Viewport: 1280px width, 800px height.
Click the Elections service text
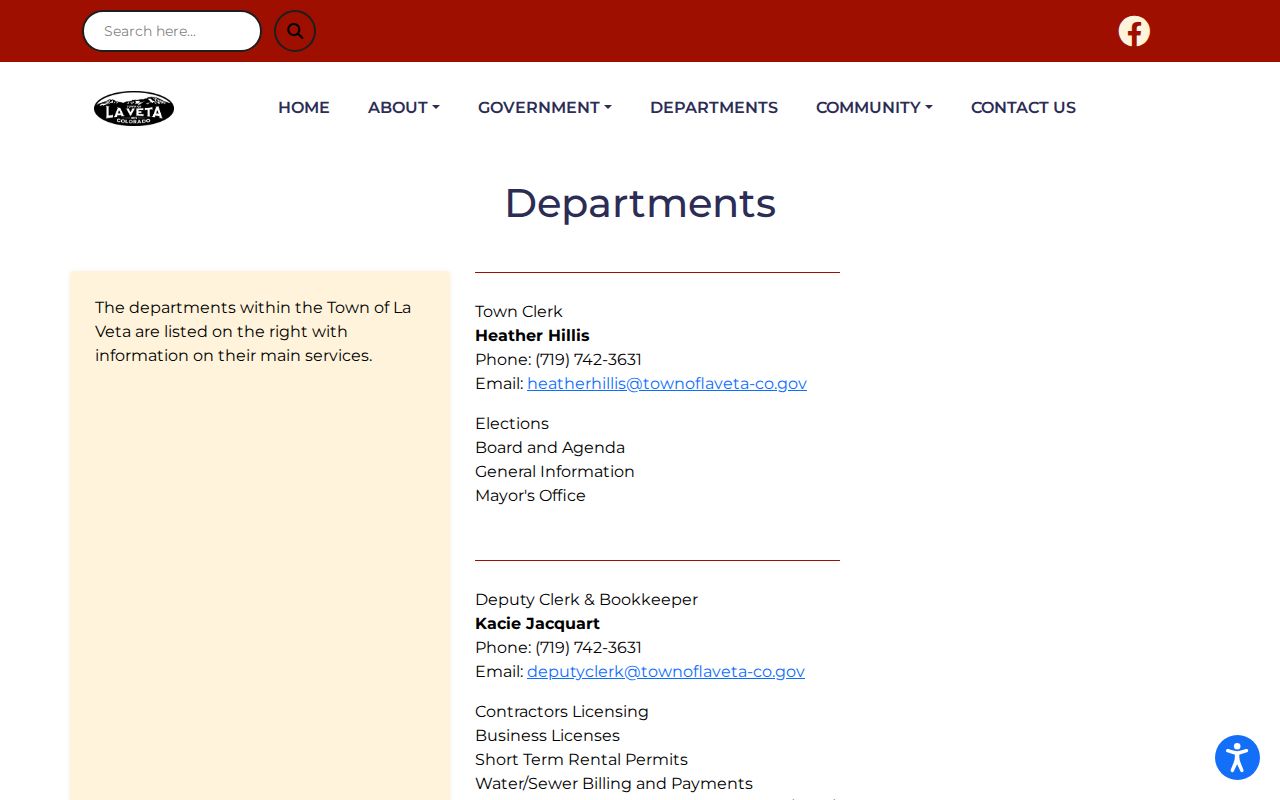pos(512,423)
